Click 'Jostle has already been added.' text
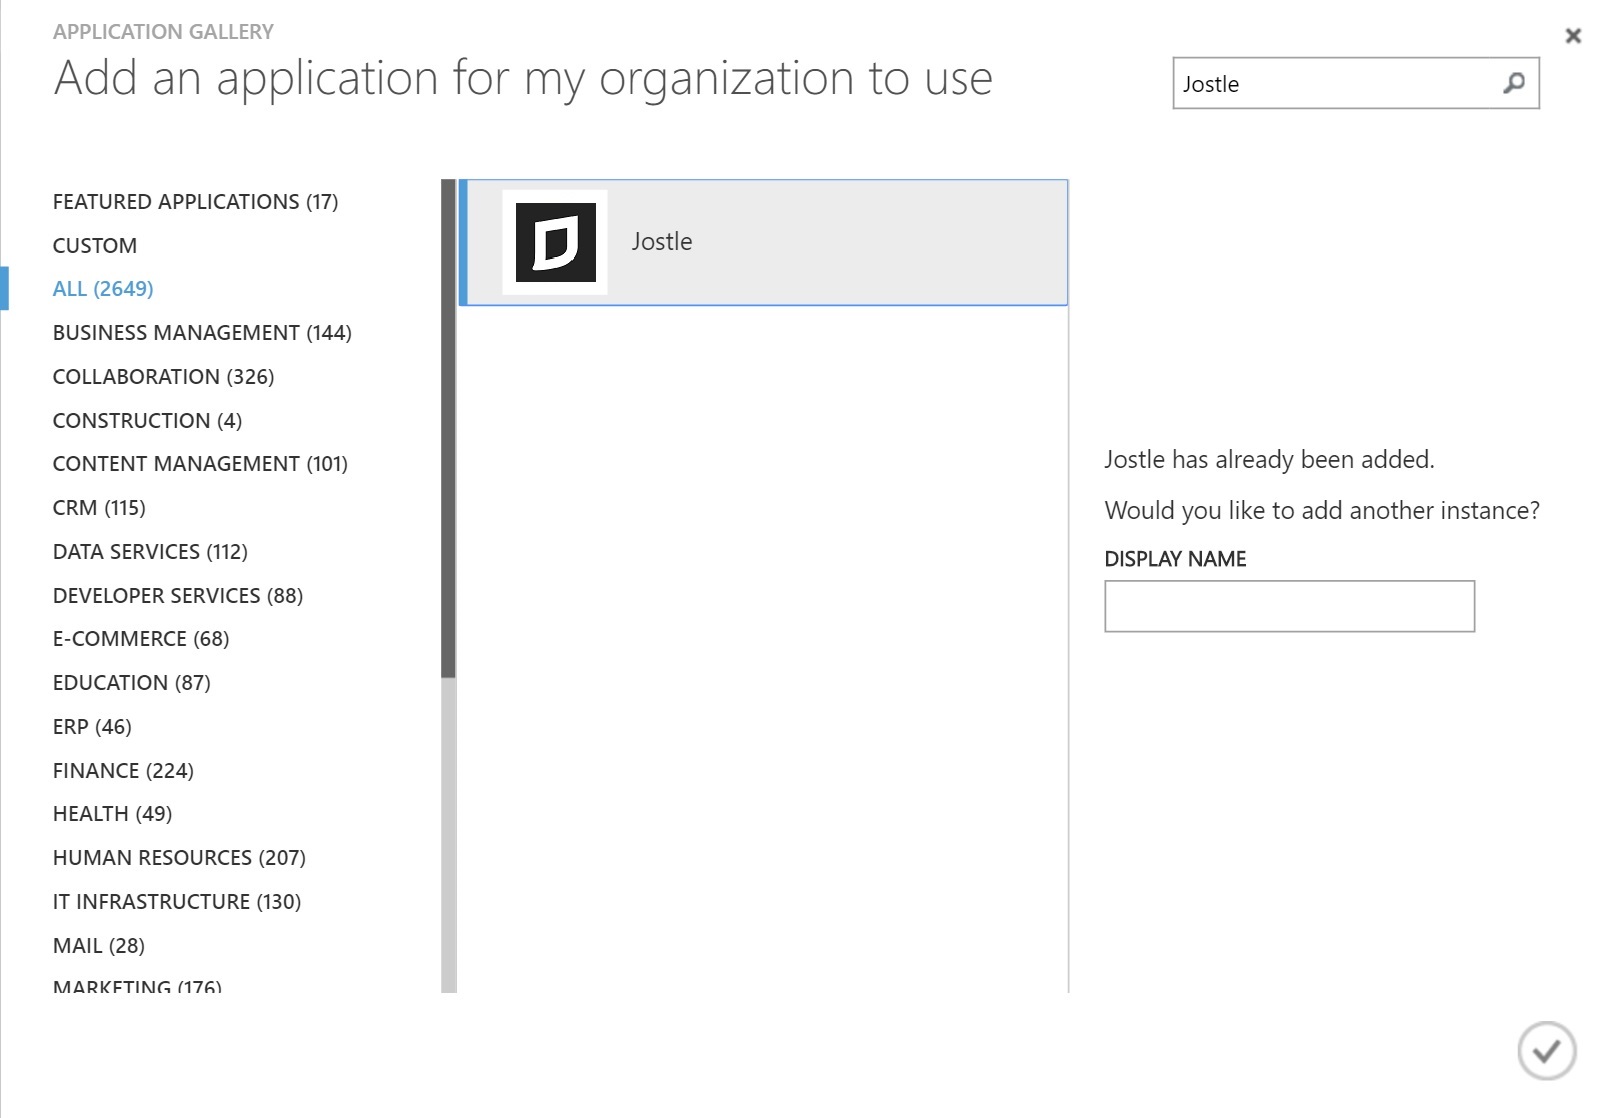Screen dimensions: 1606x1118 (x=1269, y=460)
